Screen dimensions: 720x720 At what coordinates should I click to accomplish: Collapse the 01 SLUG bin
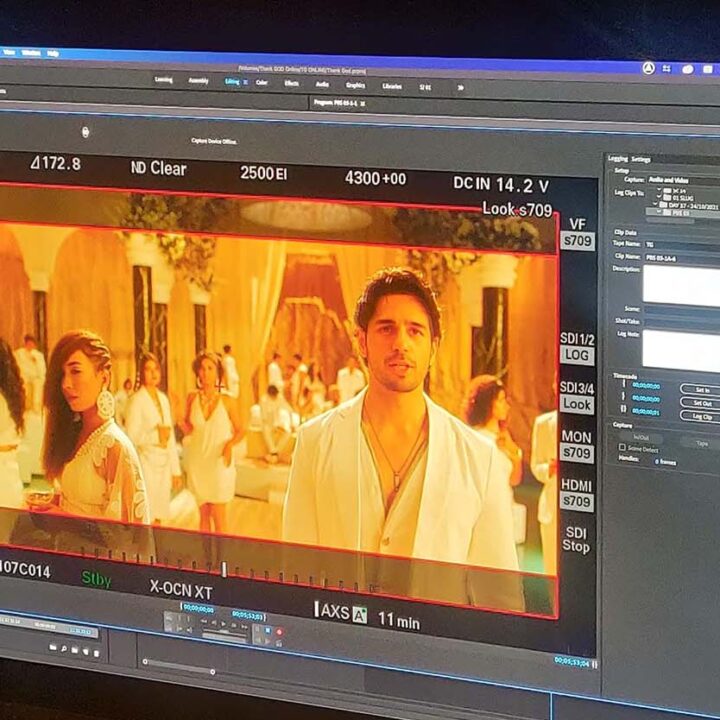tap(659, 197)
